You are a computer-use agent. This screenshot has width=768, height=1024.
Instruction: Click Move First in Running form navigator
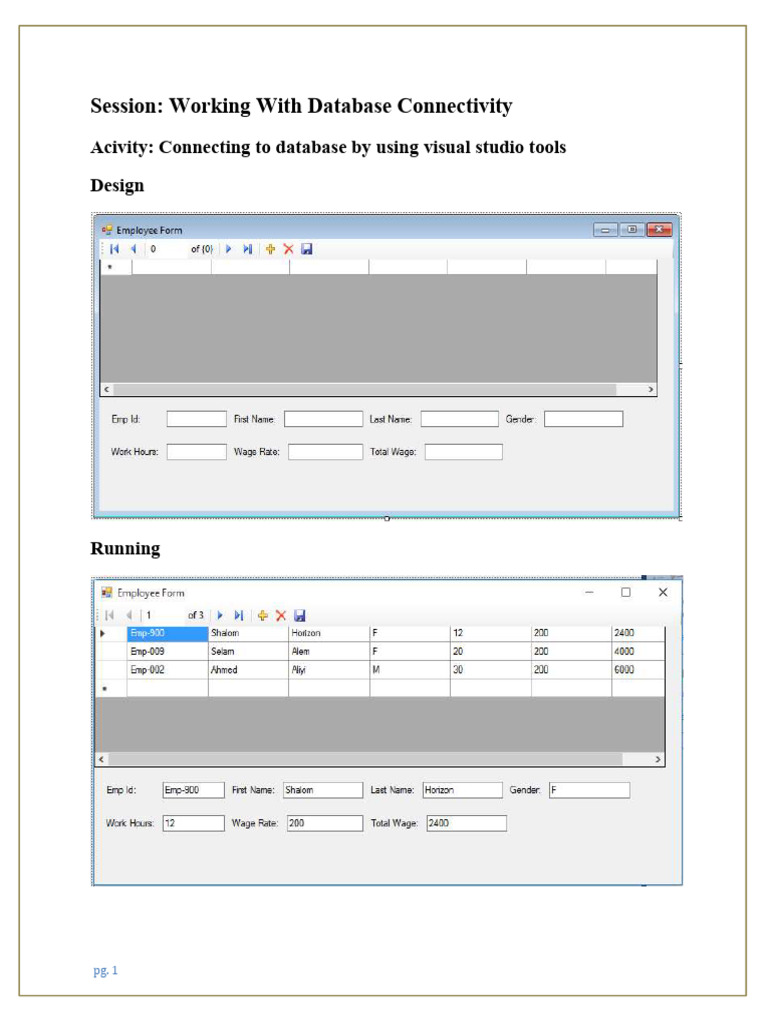click(110, 615)
